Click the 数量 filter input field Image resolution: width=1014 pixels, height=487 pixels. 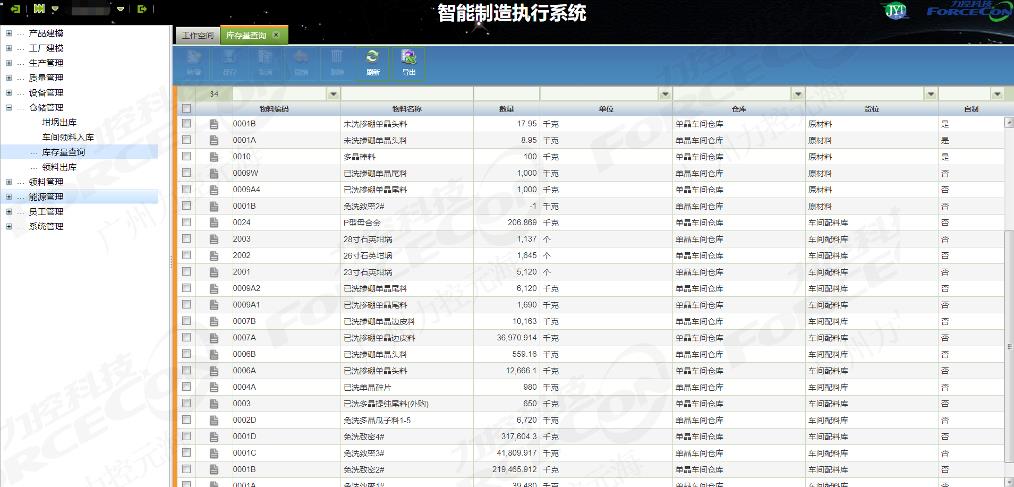(506, 94)
